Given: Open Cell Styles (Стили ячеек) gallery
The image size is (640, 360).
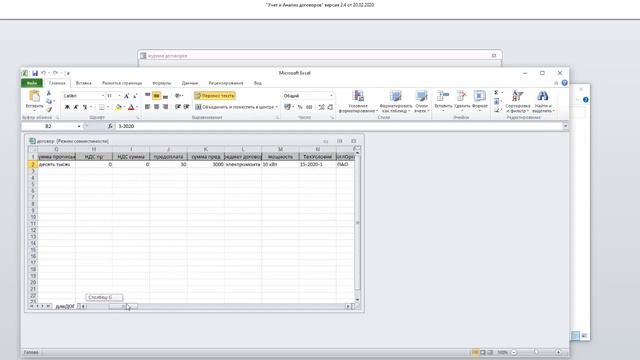Looking at the screenshot, I should click(x=421, y=102).
